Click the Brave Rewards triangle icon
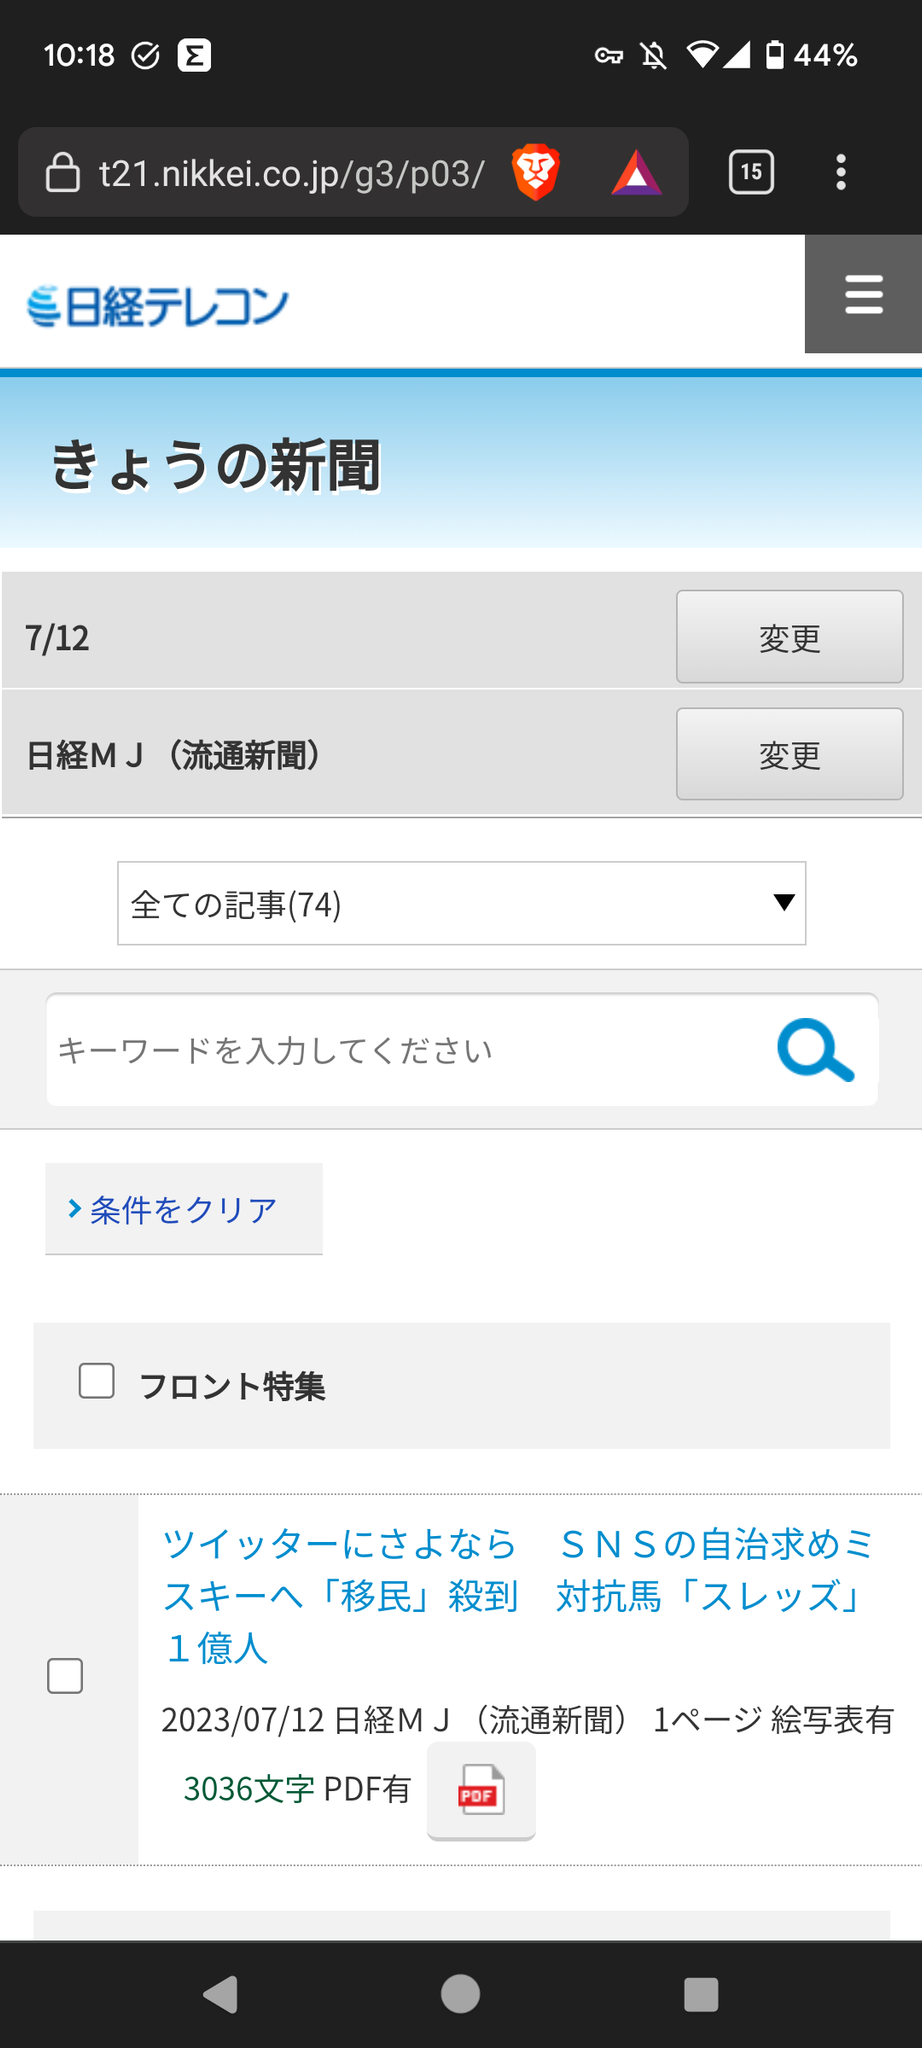 point(637,172)
